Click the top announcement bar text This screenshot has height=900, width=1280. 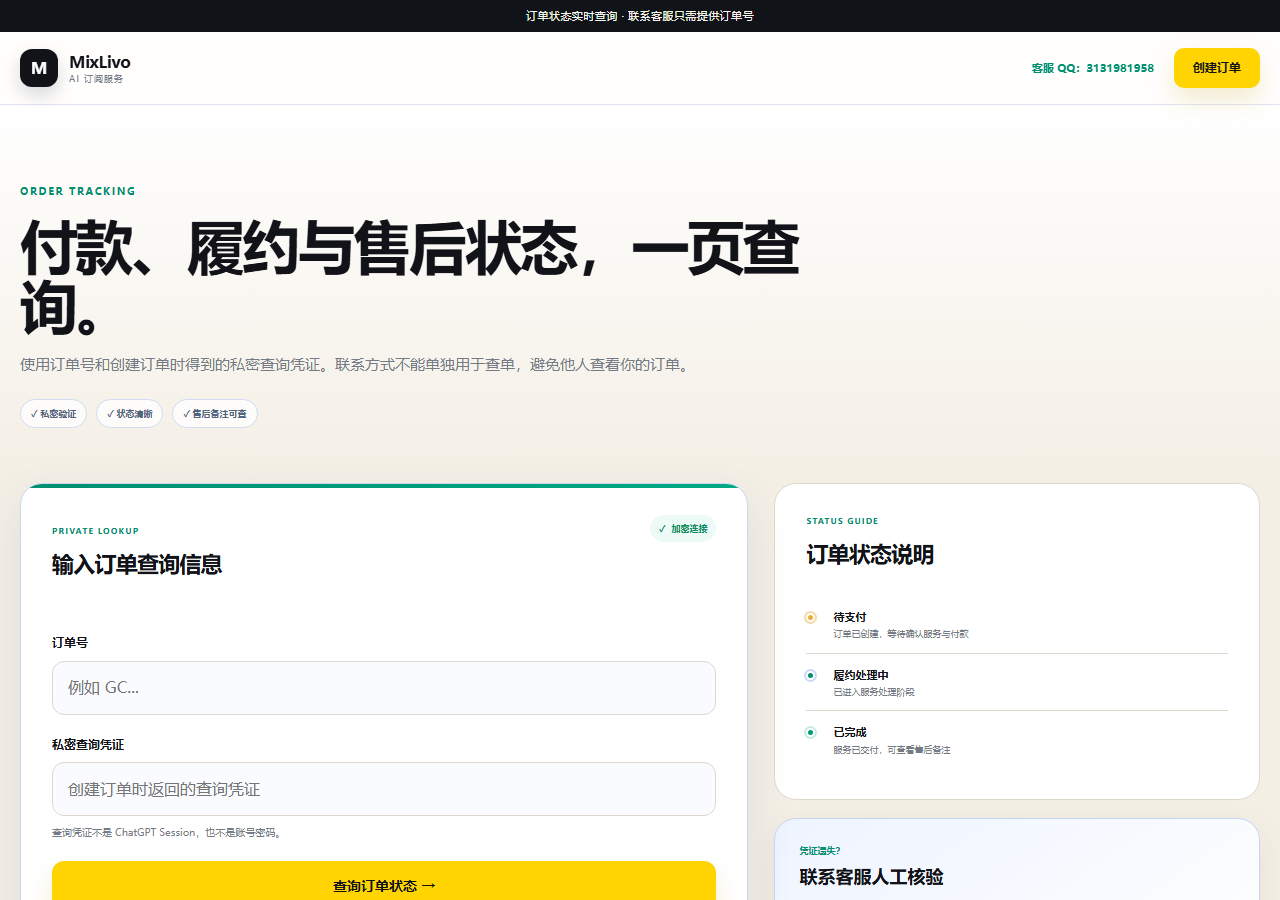click(x=640, y=16)
